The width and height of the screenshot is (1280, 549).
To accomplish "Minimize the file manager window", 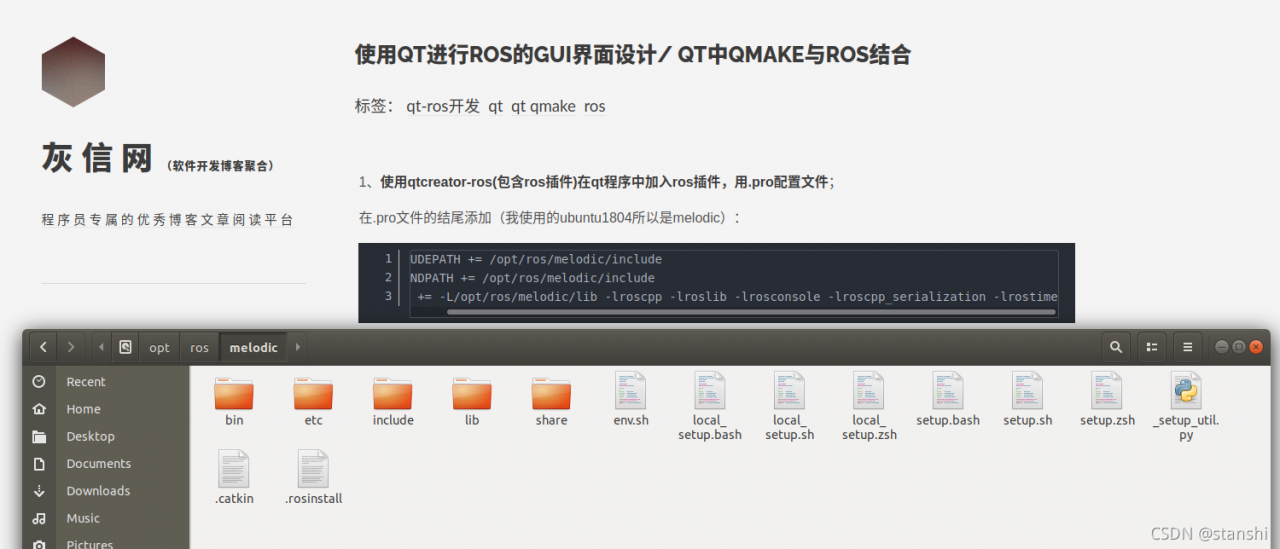I will (x=1222, y=347).
